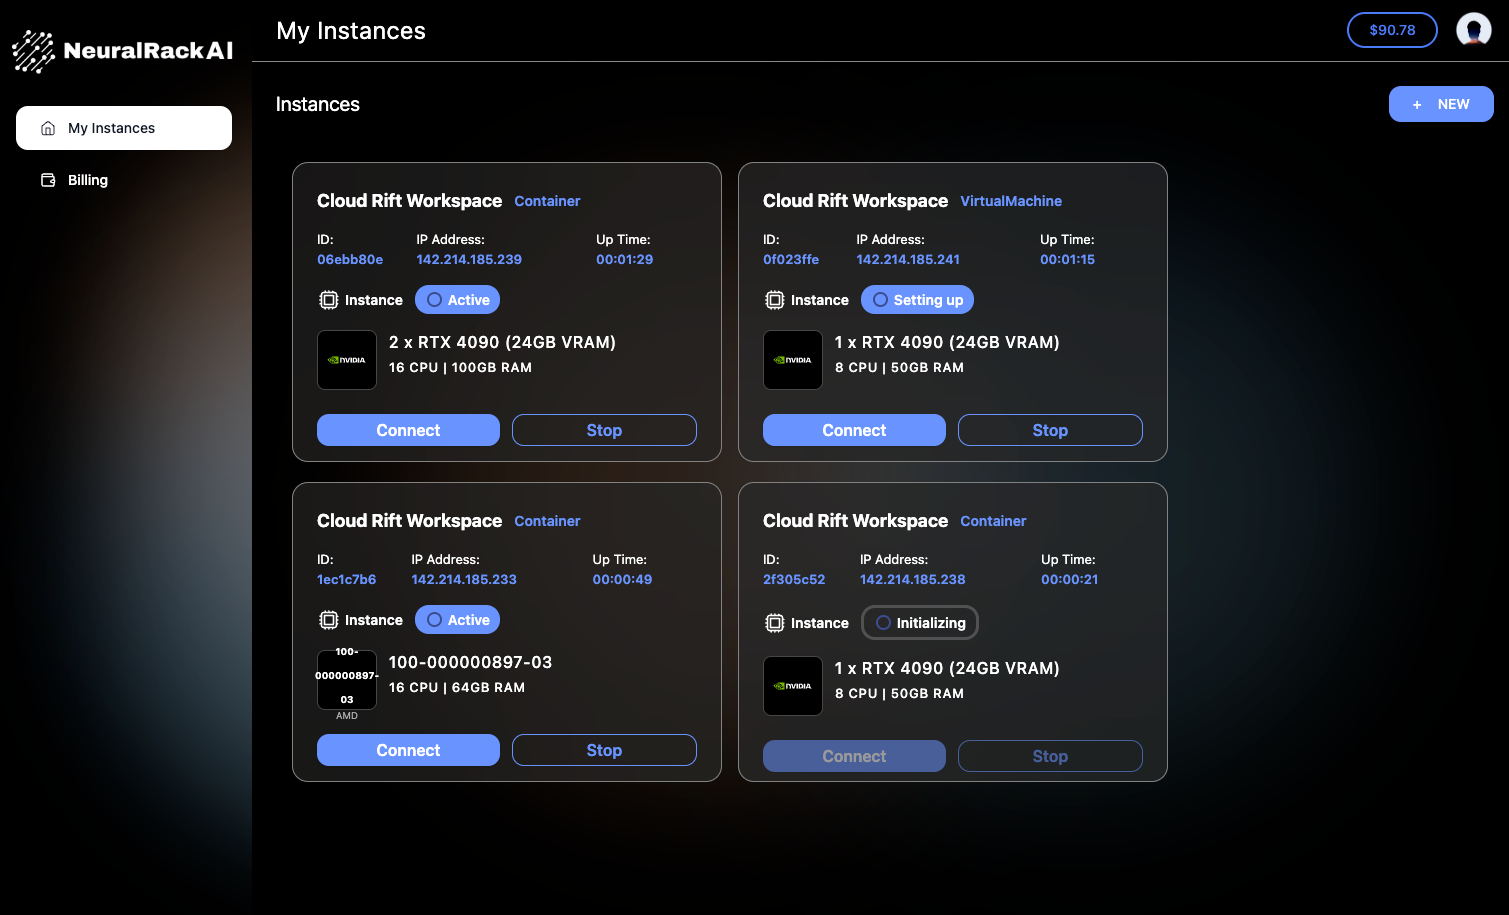Click the plus icon inside the NEW button
Image resolution: width=1509 pixels, height=915 pixels.
coord(1416,104)
